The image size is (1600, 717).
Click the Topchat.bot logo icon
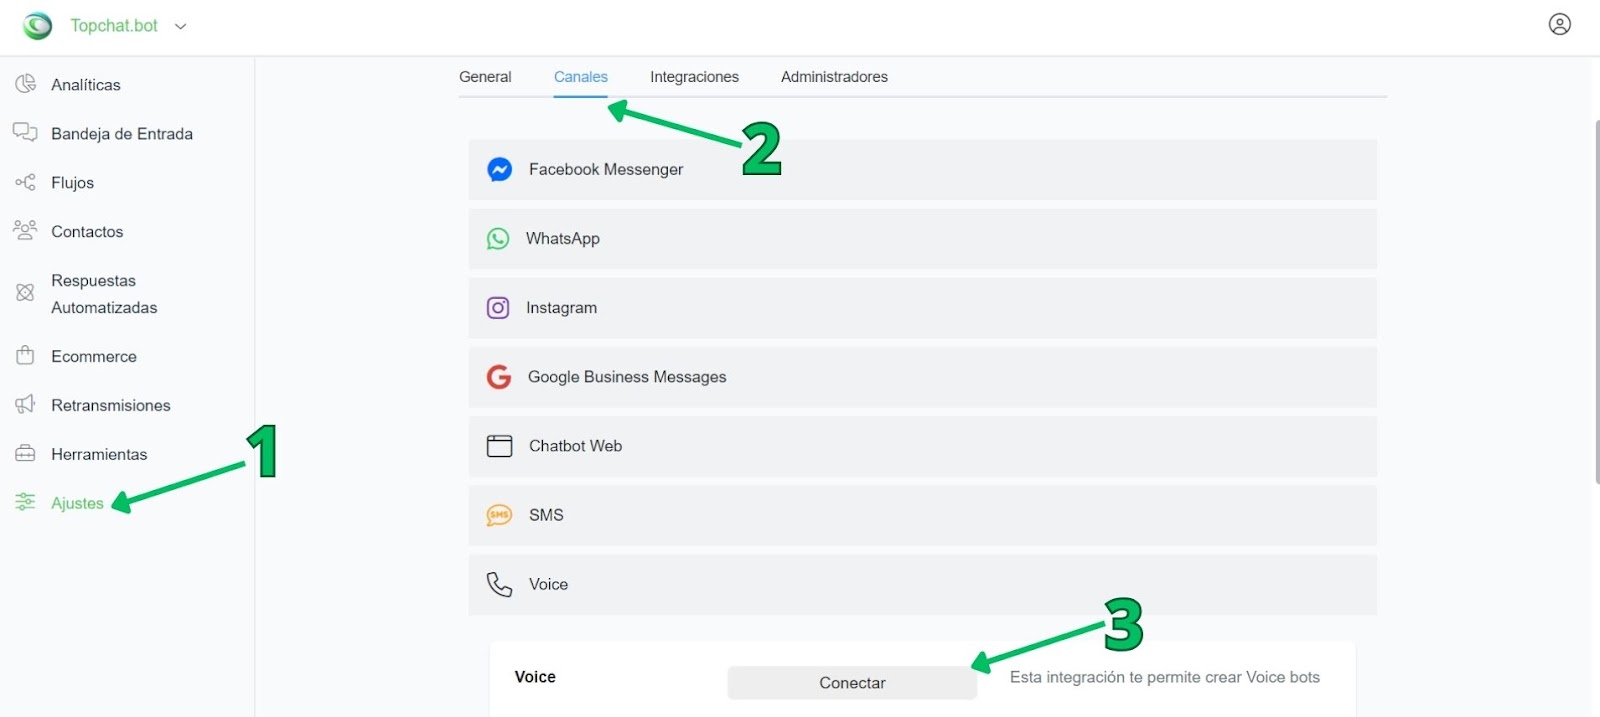click(x=38, y=26)
